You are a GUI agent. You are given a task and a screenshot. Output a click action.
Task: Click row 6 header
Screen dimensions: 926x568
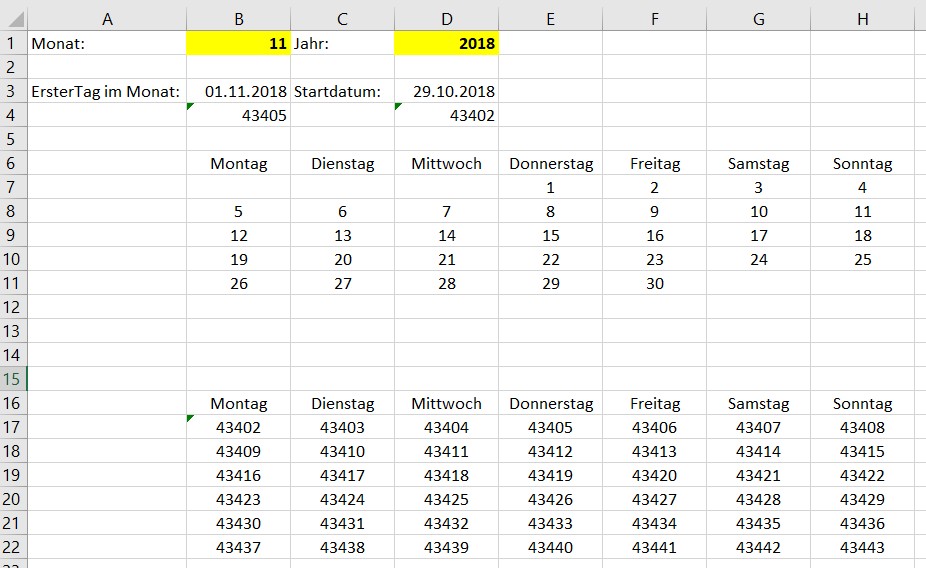pyautogui.click(x=14, y=163)
